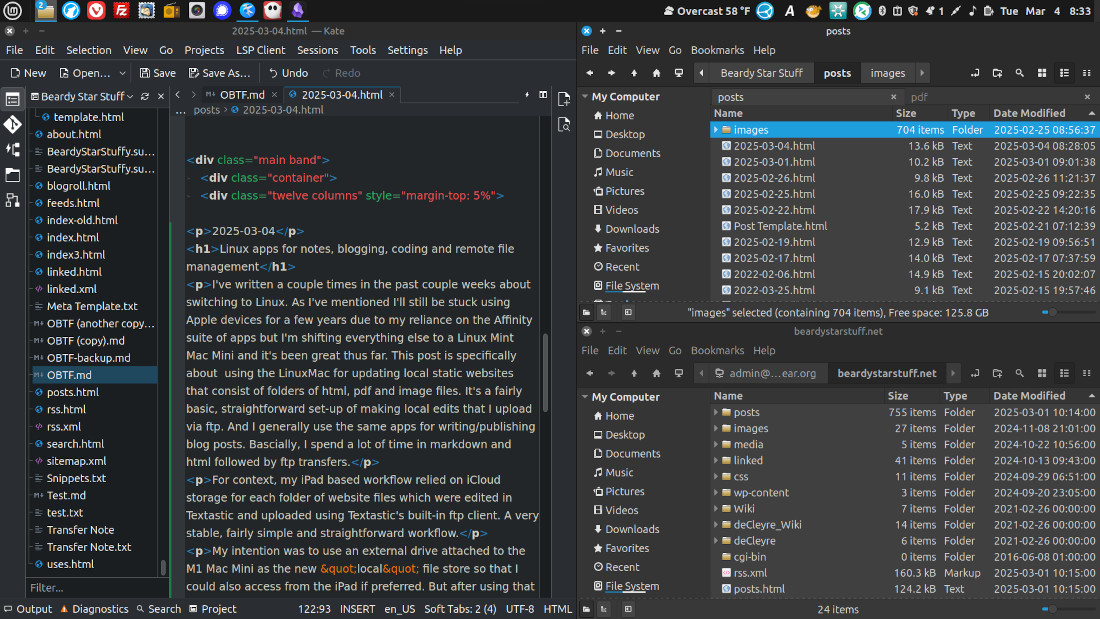Image resolution: width=1100 pixels, height=619 pixels.
Task: Toggle the Output panel in Kate's status bar
Action: coord(27,609)
